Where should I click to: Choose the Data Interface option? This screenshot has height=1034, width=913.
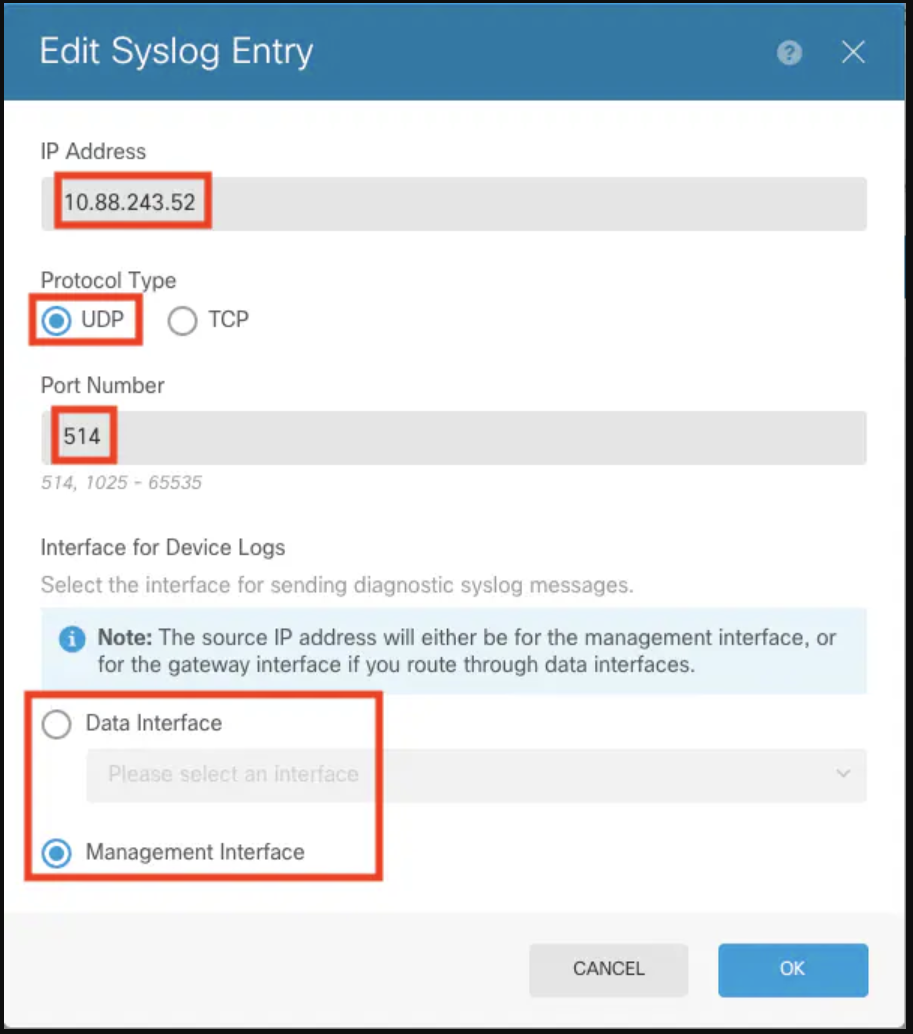click(x=57, y=724)
